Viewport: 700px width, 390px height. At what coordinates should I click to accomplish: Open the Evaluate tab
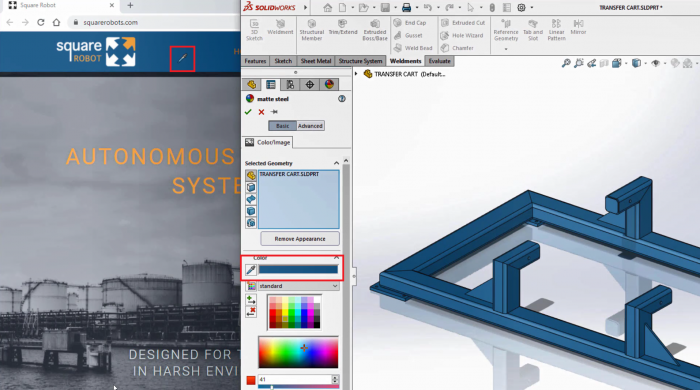(x=439, y=61)
